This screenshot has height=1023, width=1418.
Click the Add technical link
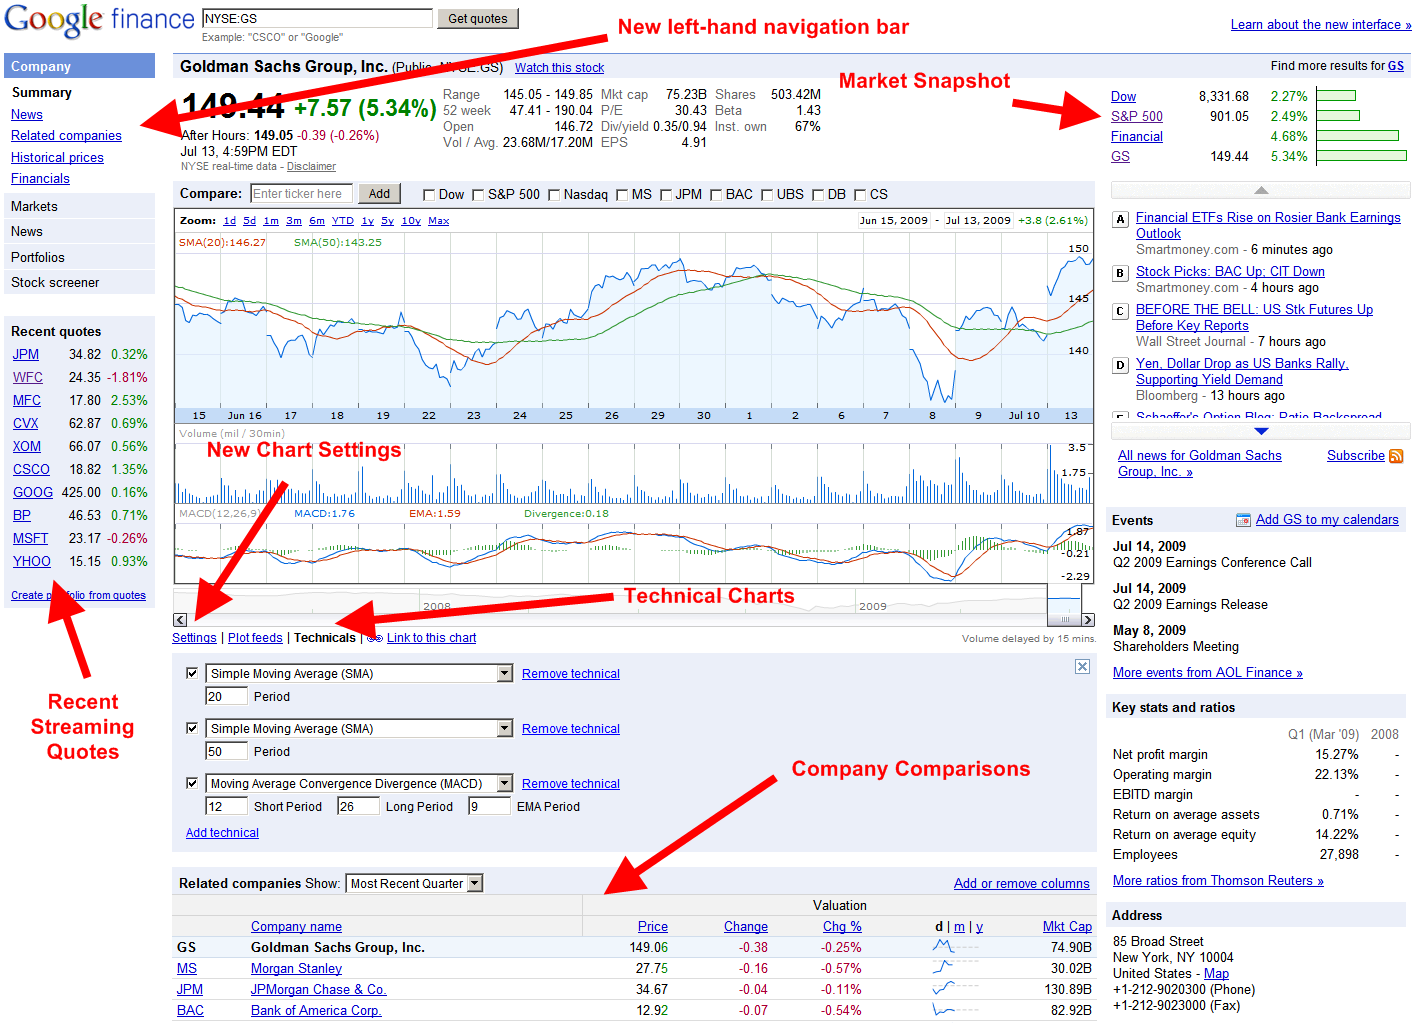pos(222,833)
